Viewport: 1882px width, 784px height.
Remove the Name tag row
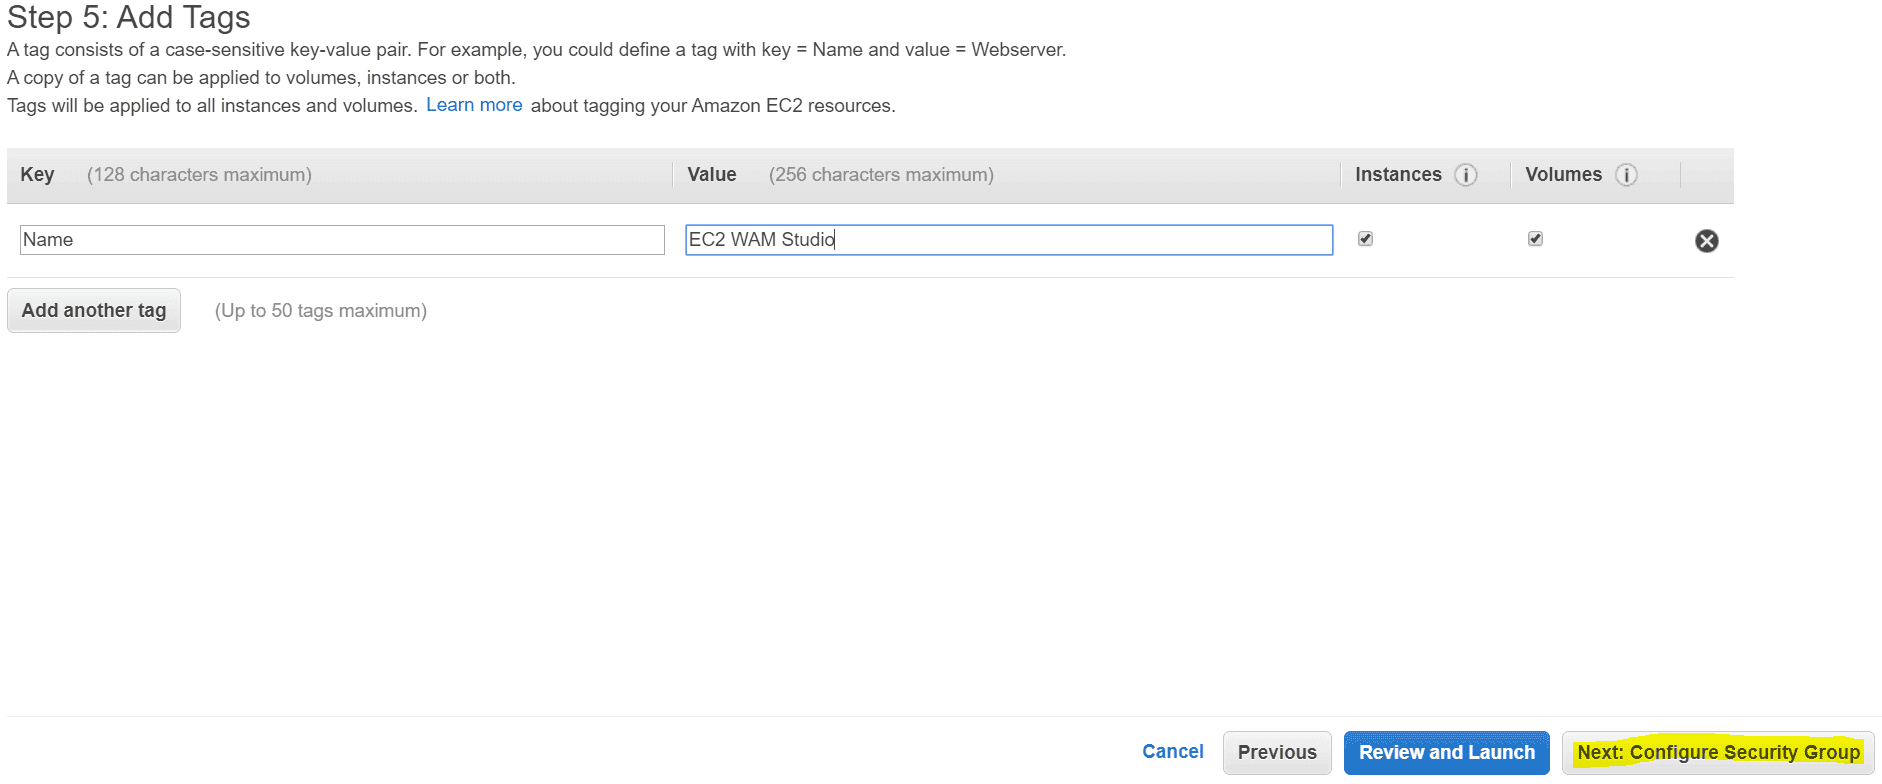pyautogui.click(x=1706, y=241)
